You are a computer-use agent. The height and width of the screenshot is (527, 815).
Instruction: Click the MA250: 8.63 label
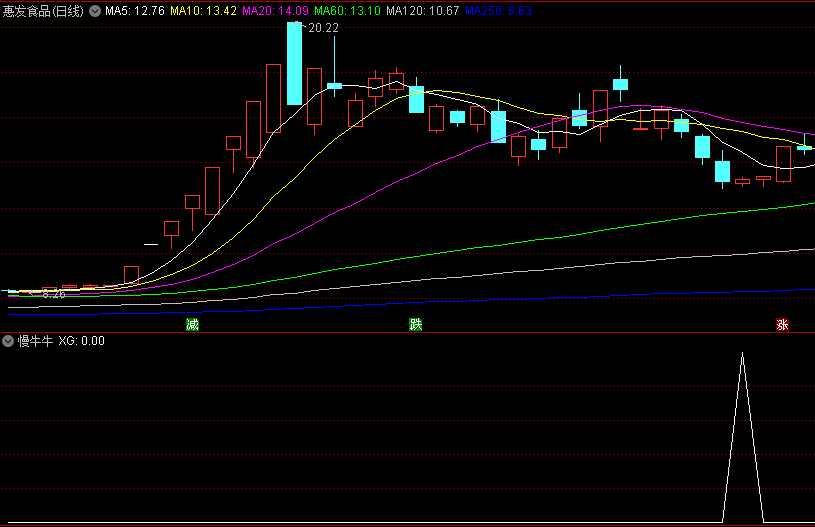pos(498,11)
